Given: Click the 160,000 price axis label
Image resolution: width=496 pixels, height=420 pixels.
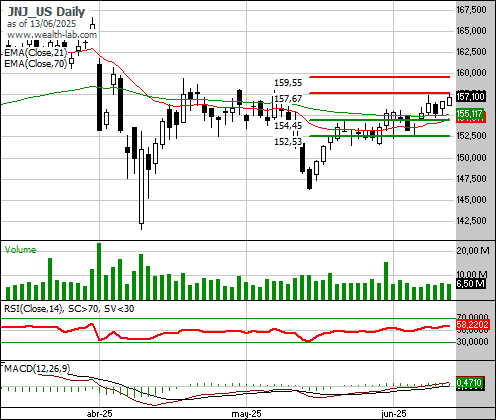Looking at the screenshot, I should (x=471, y=73).
